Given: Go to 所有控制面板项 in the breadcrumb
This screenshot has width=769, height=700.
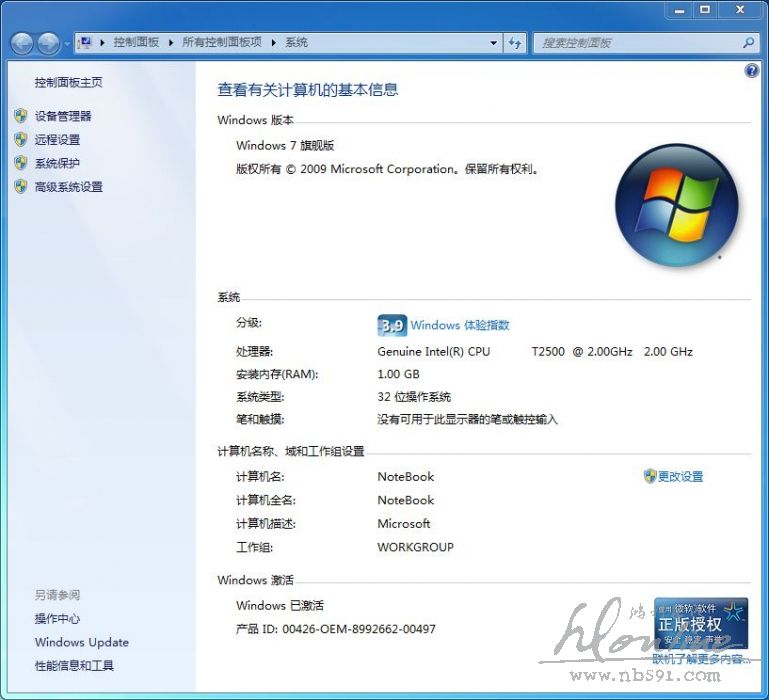Looking at the screenshot, I should tap(222, 43).
